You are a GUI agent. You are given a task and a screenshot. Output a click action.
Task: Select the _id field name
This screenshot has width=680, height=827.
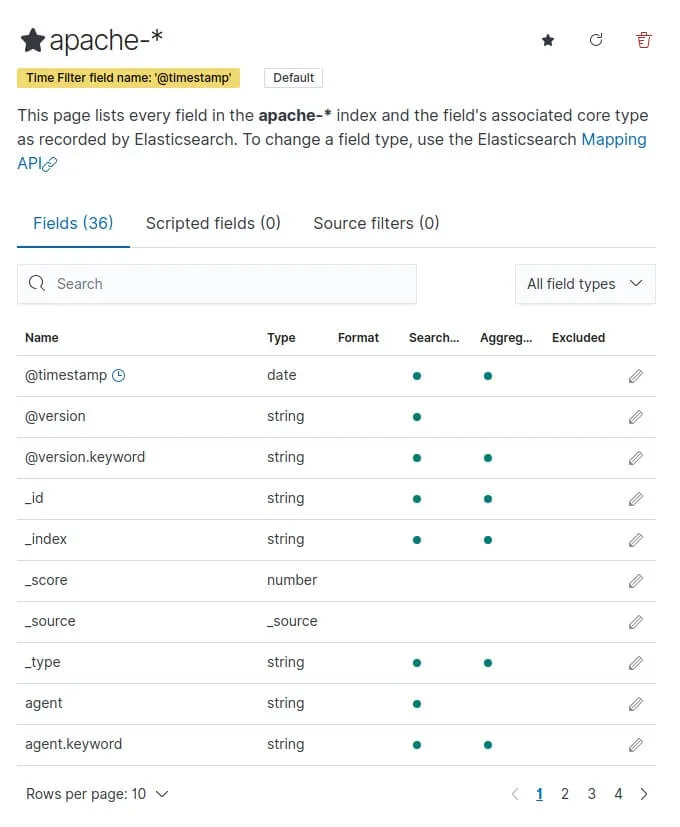point(34,498)
